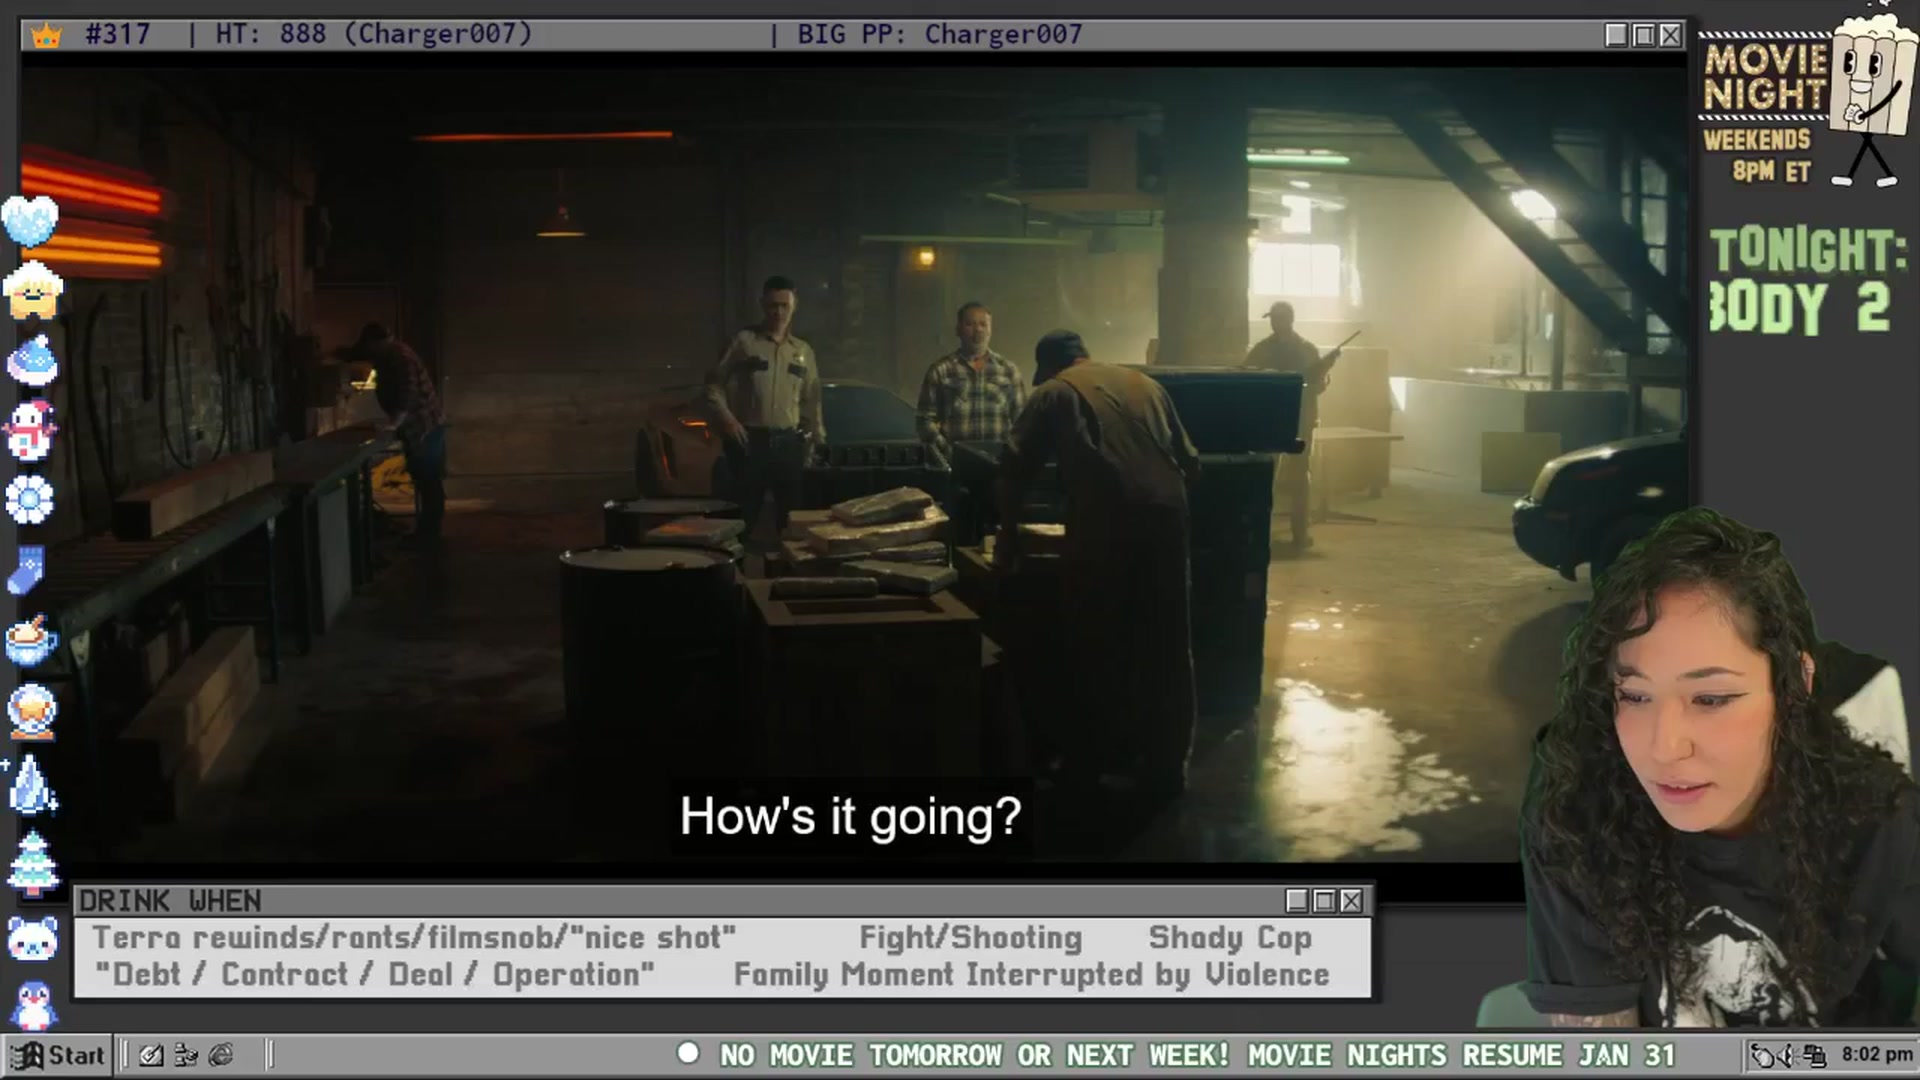Click the 'WEEKENDS 8PM ET' schedule text

coord(1758,155)
